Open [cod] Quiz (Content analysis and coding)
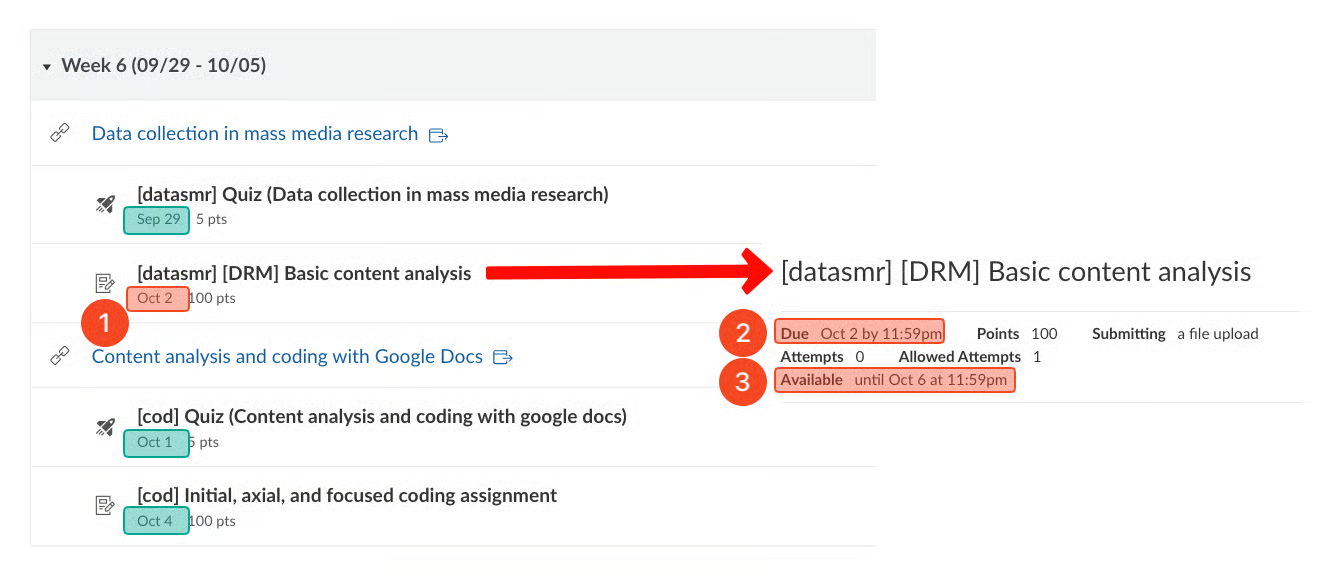Viewport: 1323px width, 576px height. [x=381, y=416]
